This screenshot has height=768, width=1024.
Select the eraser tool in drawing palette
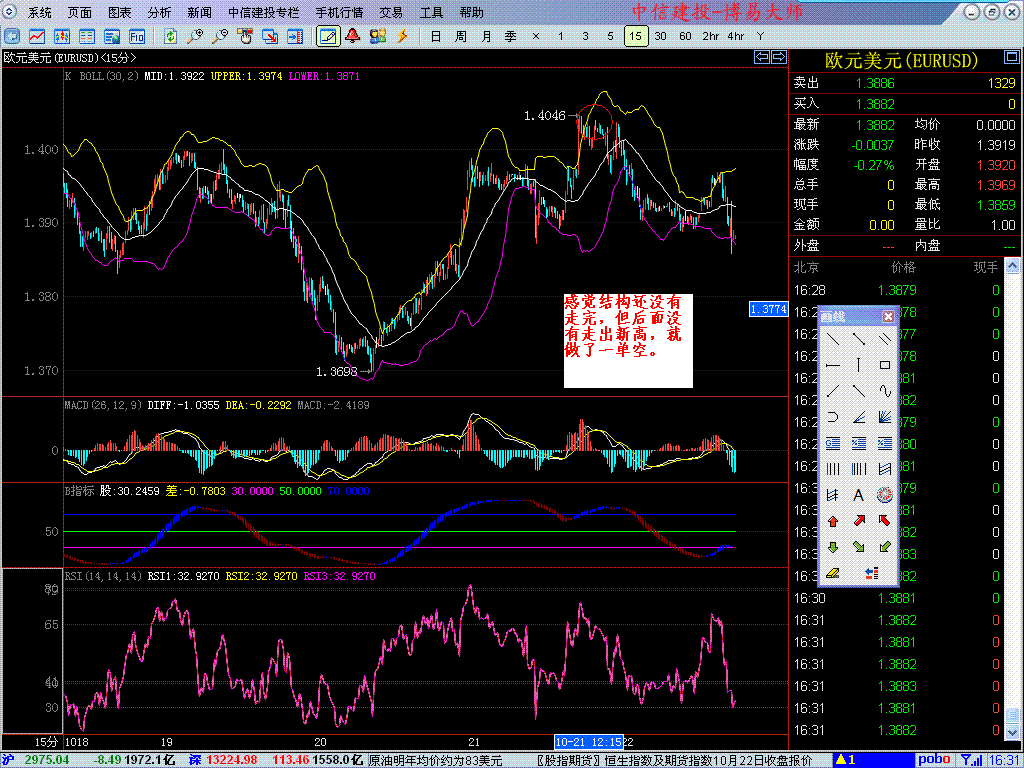point(832,573)
